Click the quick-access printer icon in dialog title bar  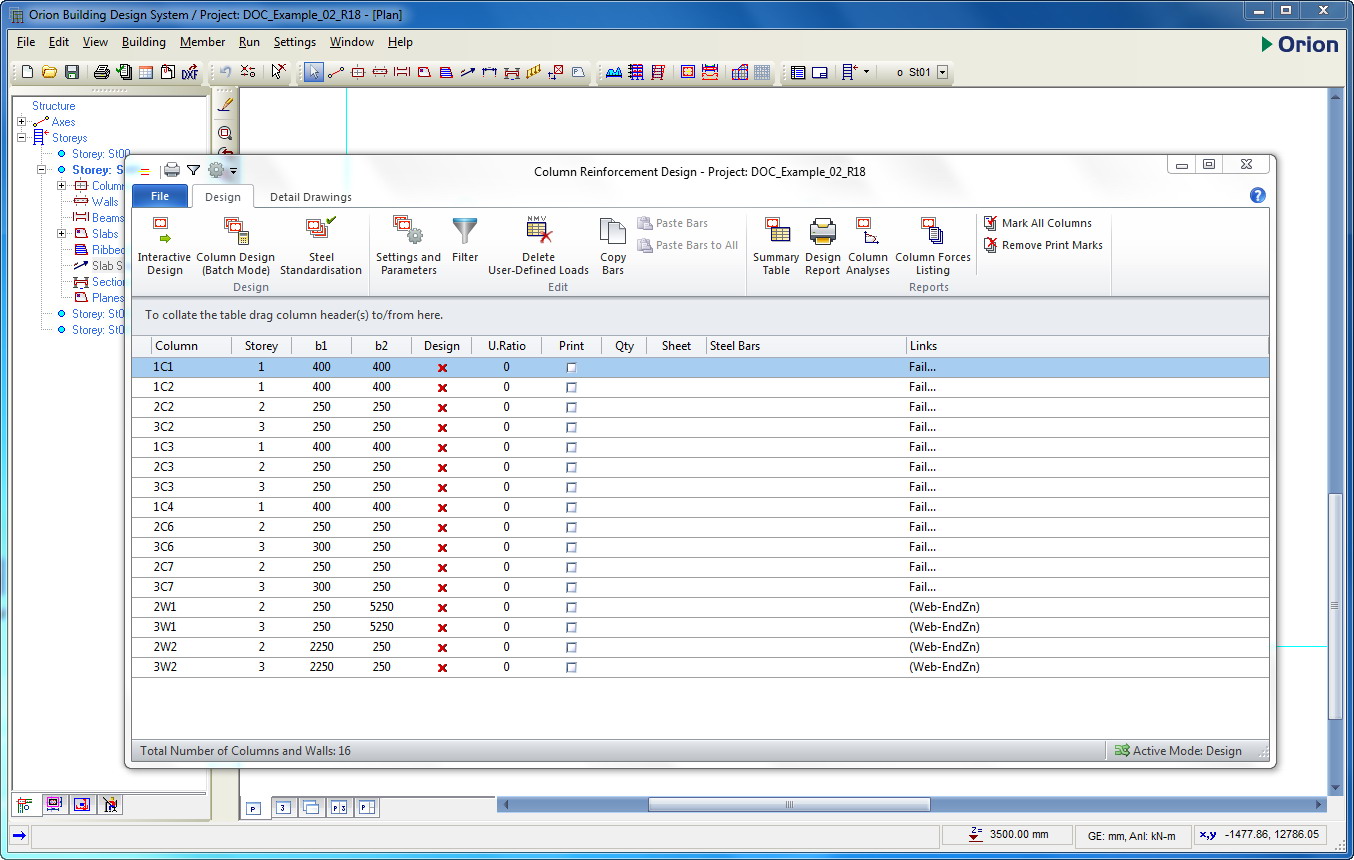click(x=171, y=171)
